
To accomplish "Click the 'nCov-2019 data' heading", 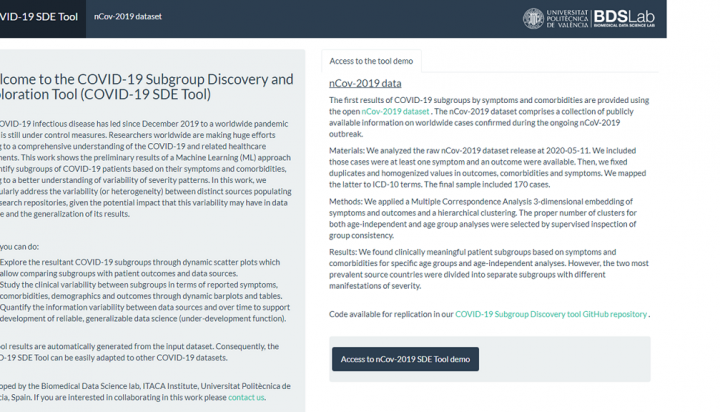I will point(365,83).
